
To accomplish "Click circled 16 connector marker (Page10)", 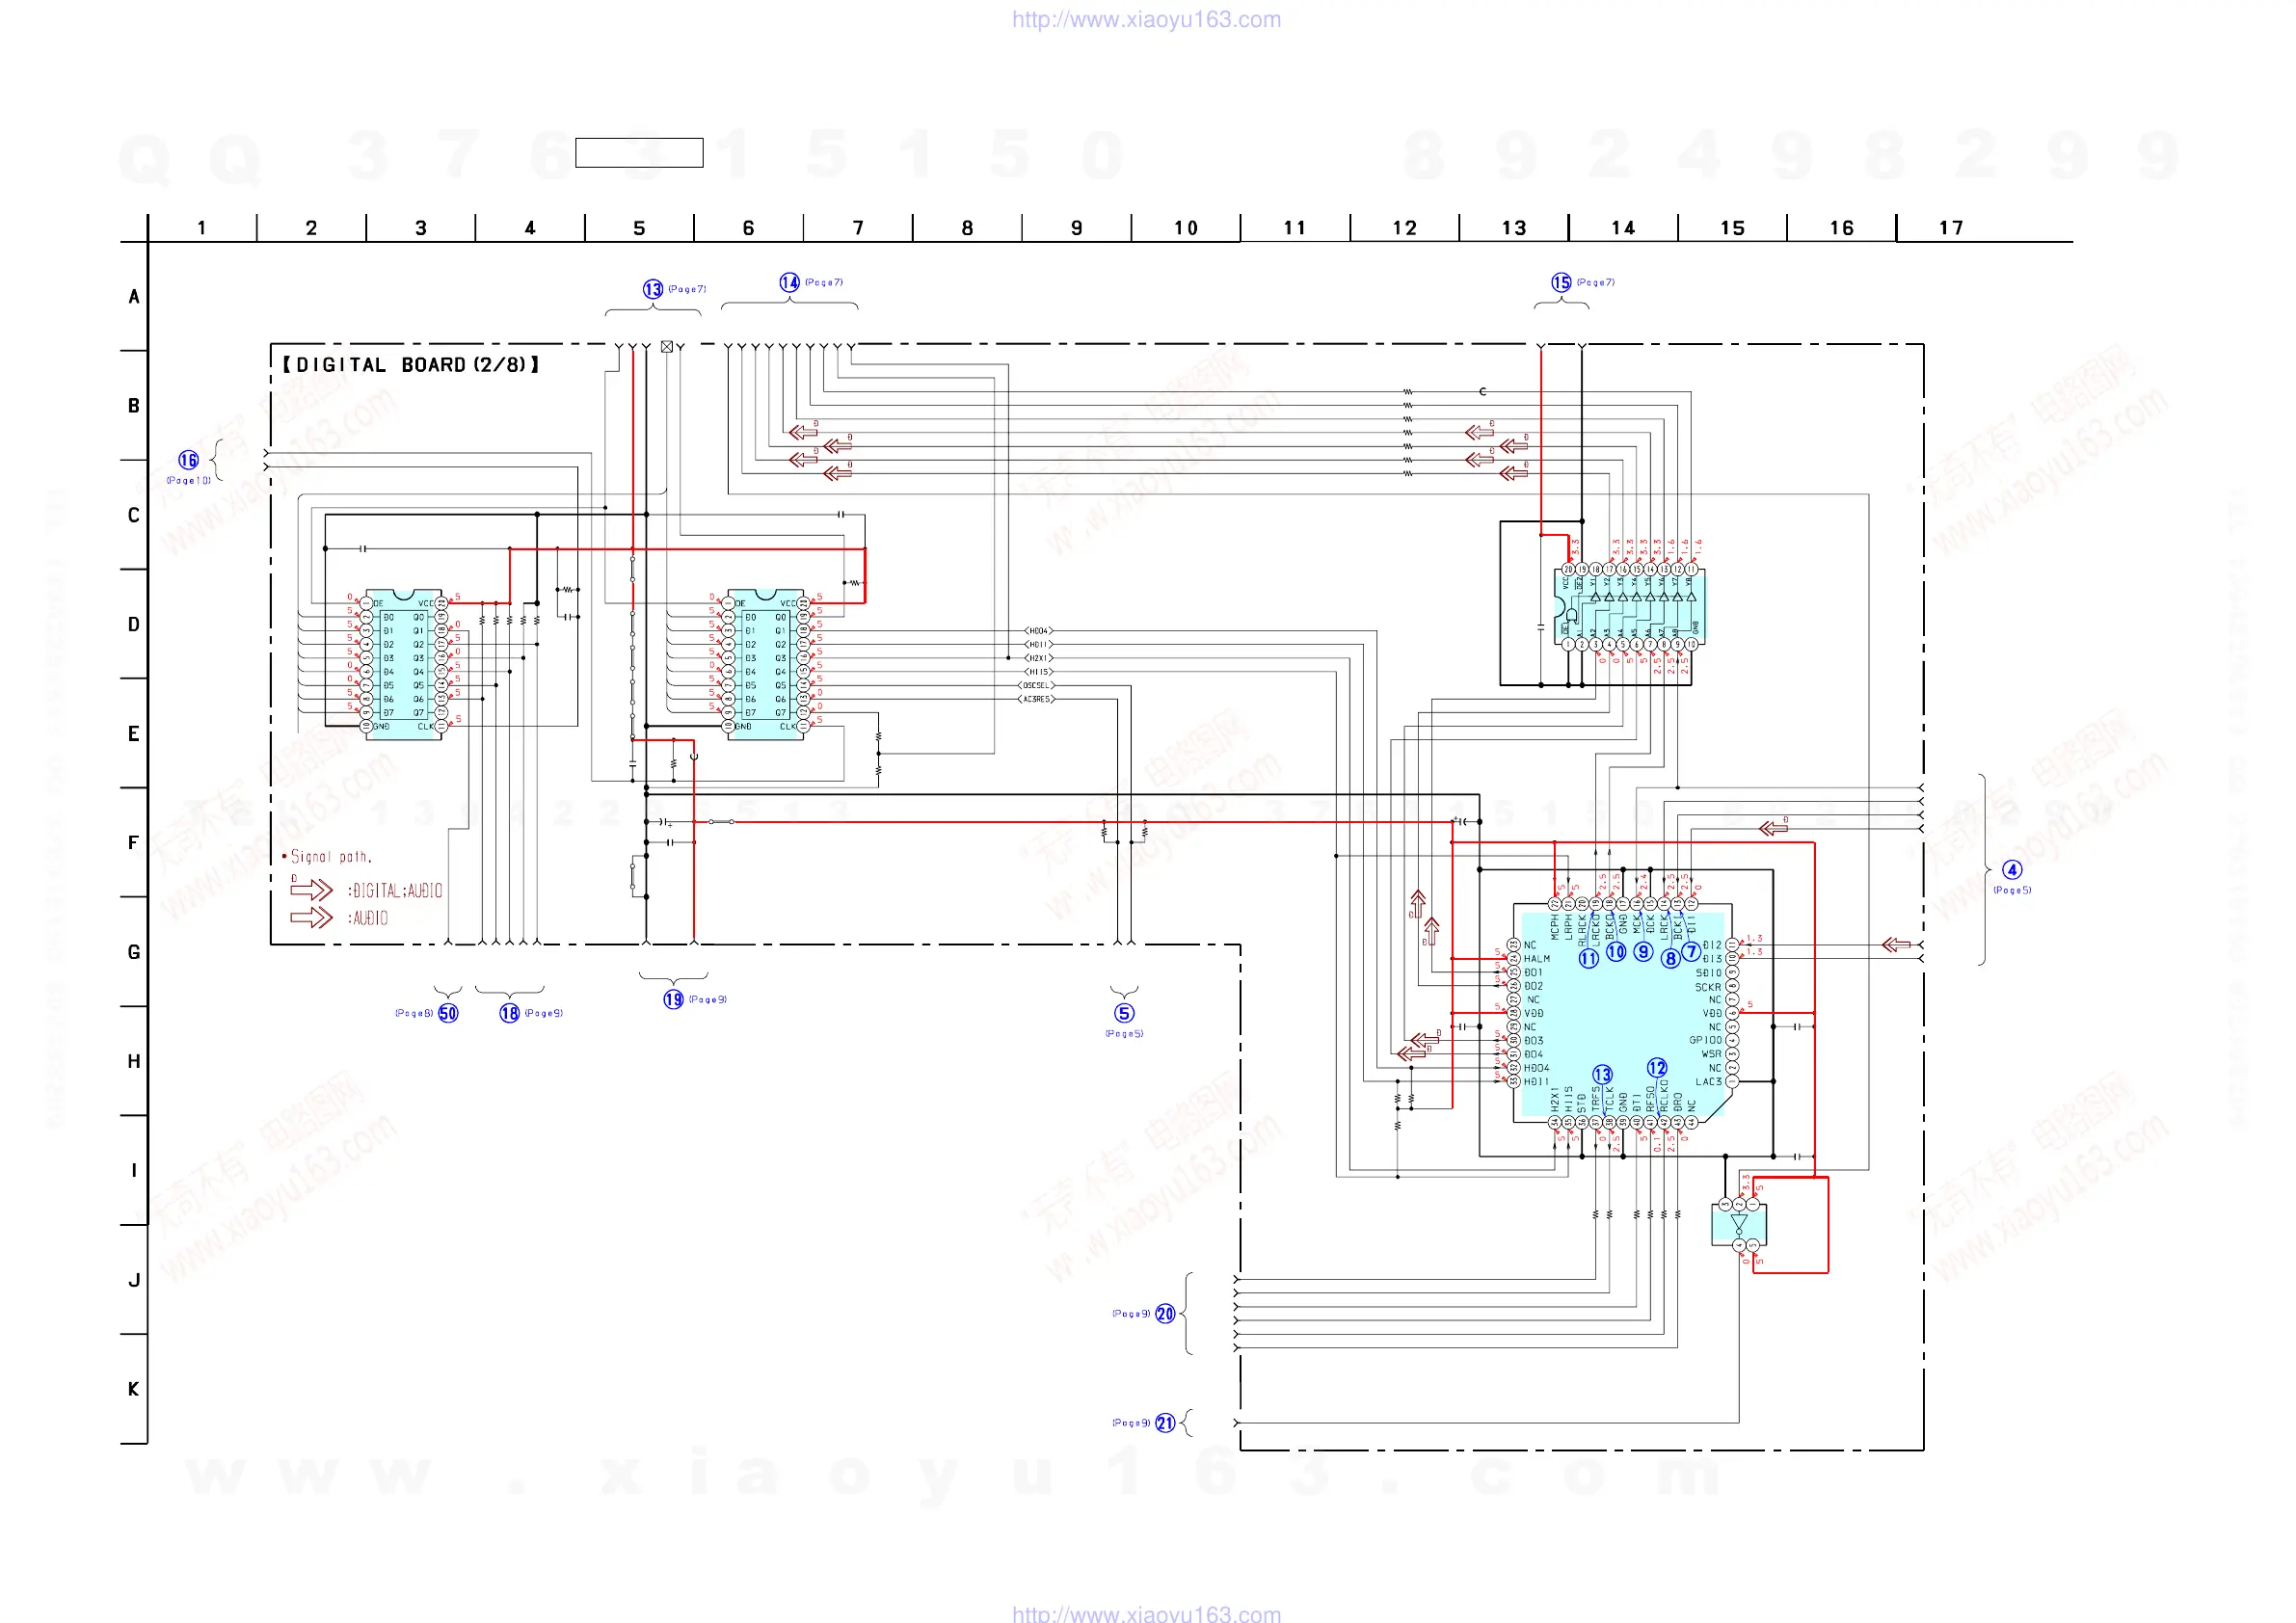I will [188, 460].
